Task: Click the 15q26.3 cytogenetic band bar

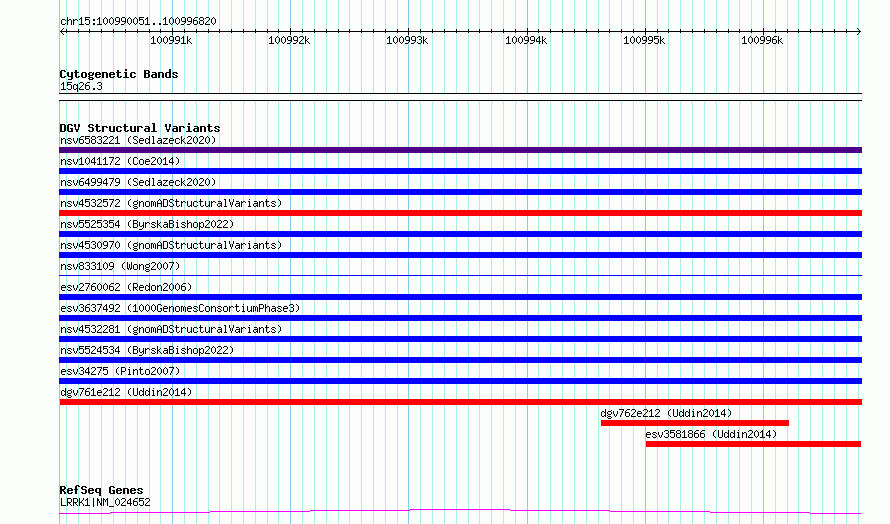Action: [460, 97]
